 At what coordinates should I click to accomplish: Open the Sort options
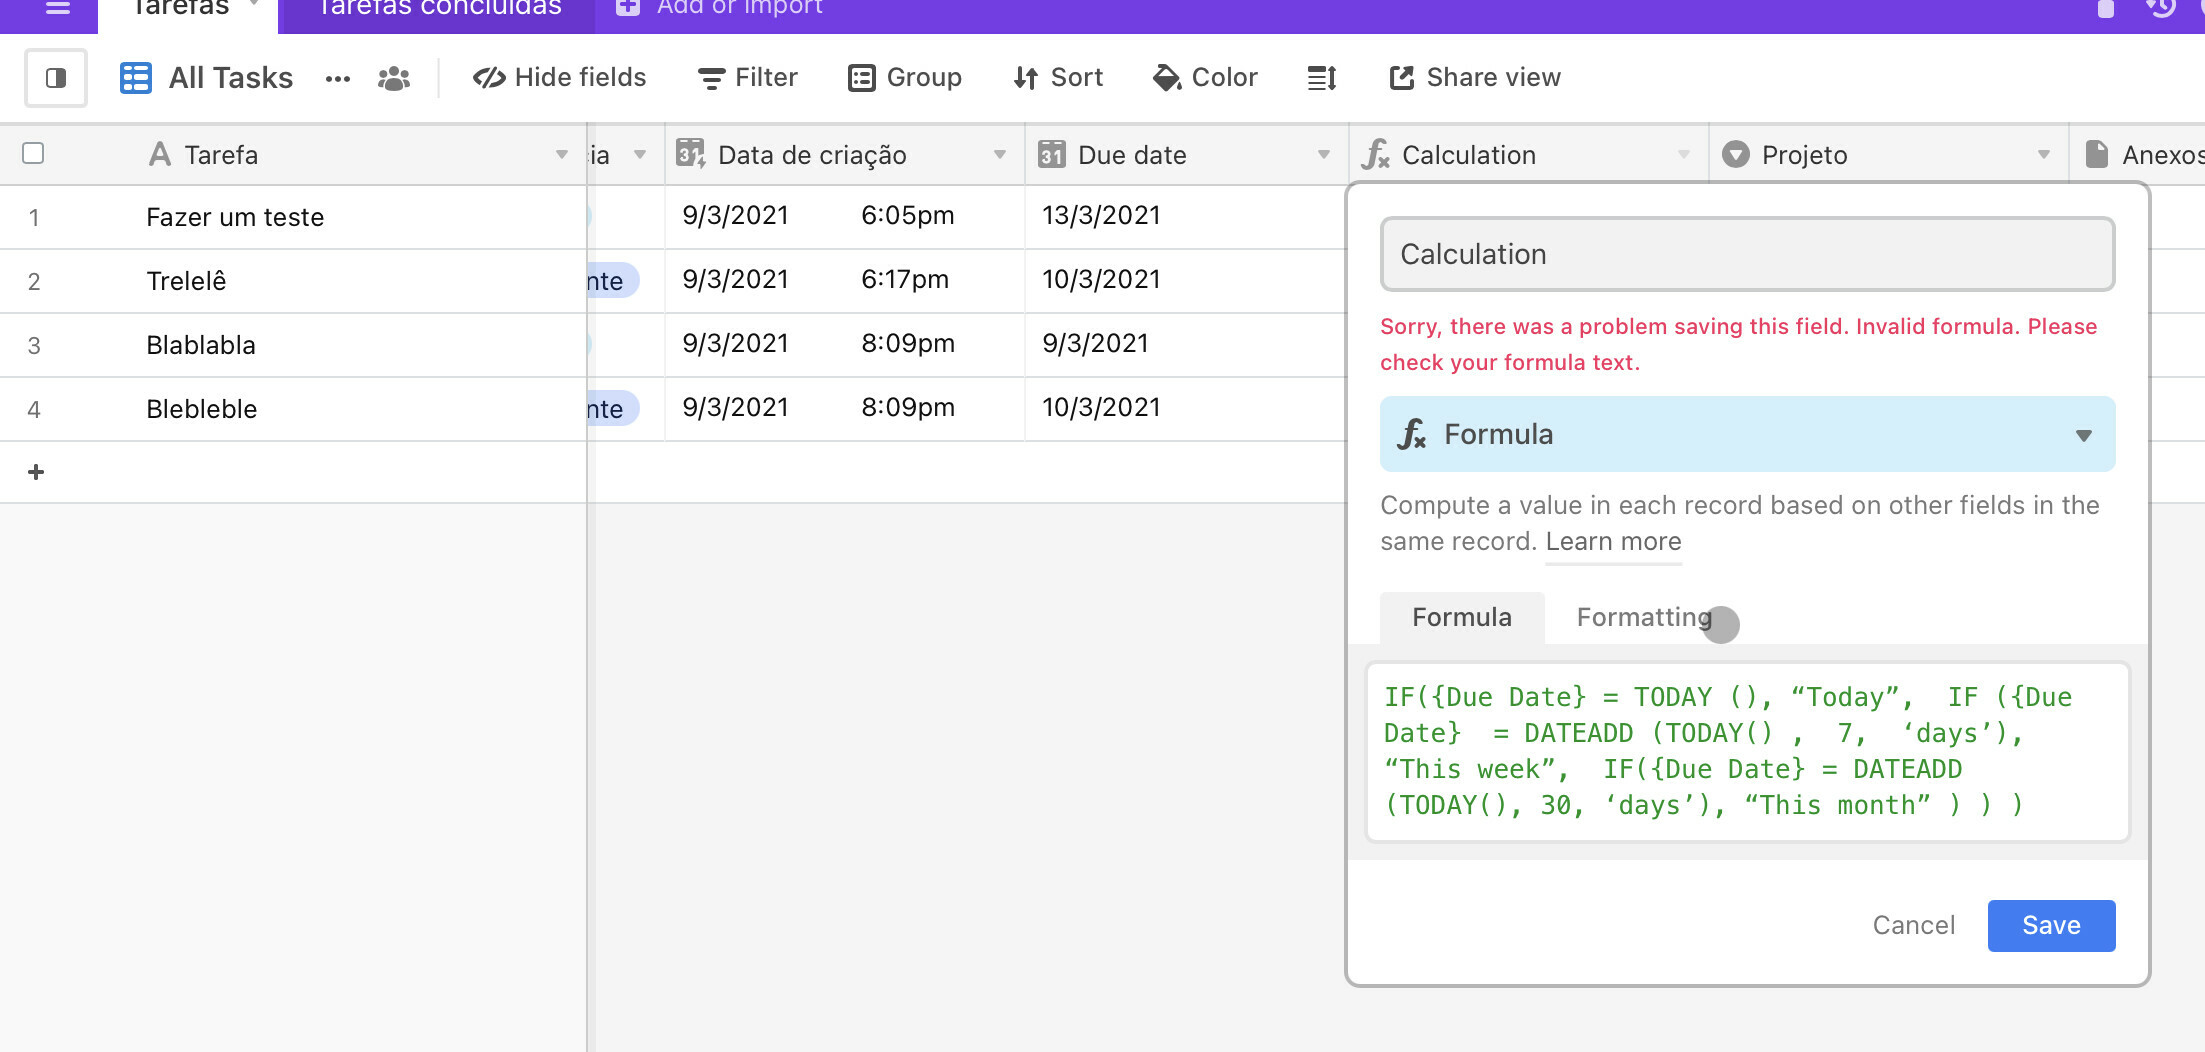point(1058,77)
